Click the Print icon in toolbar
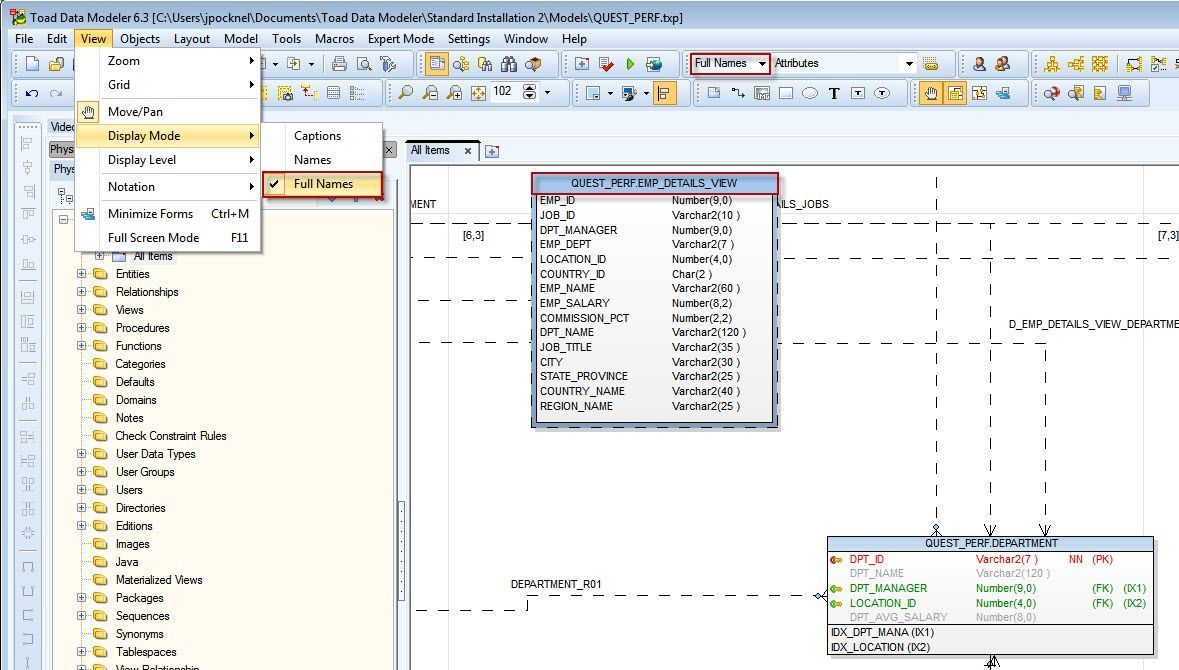Image resolution: width=1179 pixels, height=670 pixels. pos(339,64)
